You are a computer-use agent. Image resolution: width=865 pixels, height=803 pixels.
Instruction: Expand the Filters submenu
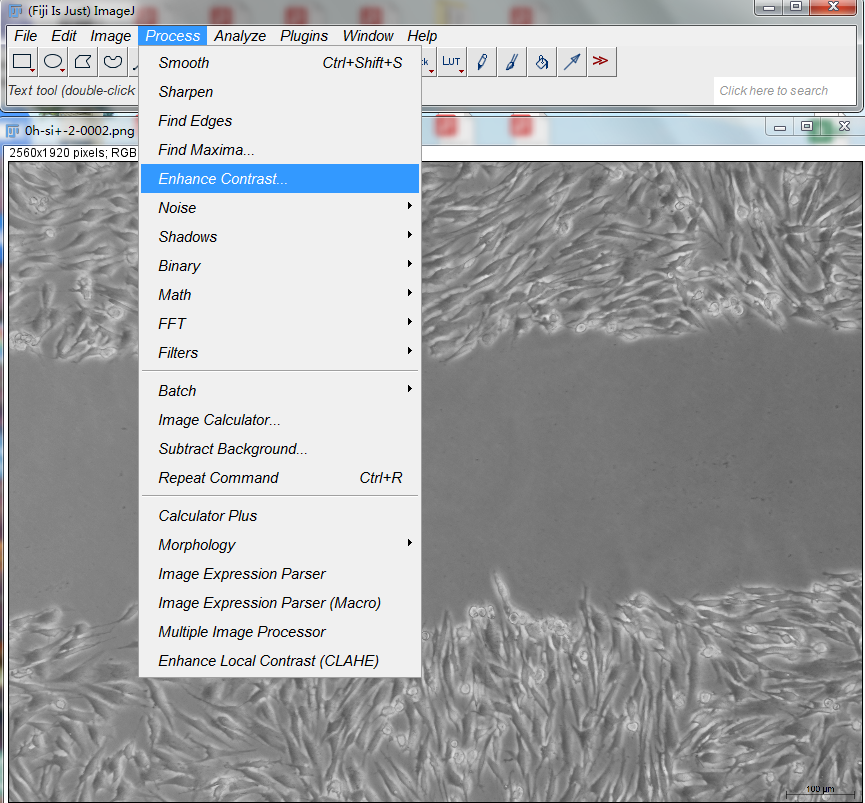280,353
